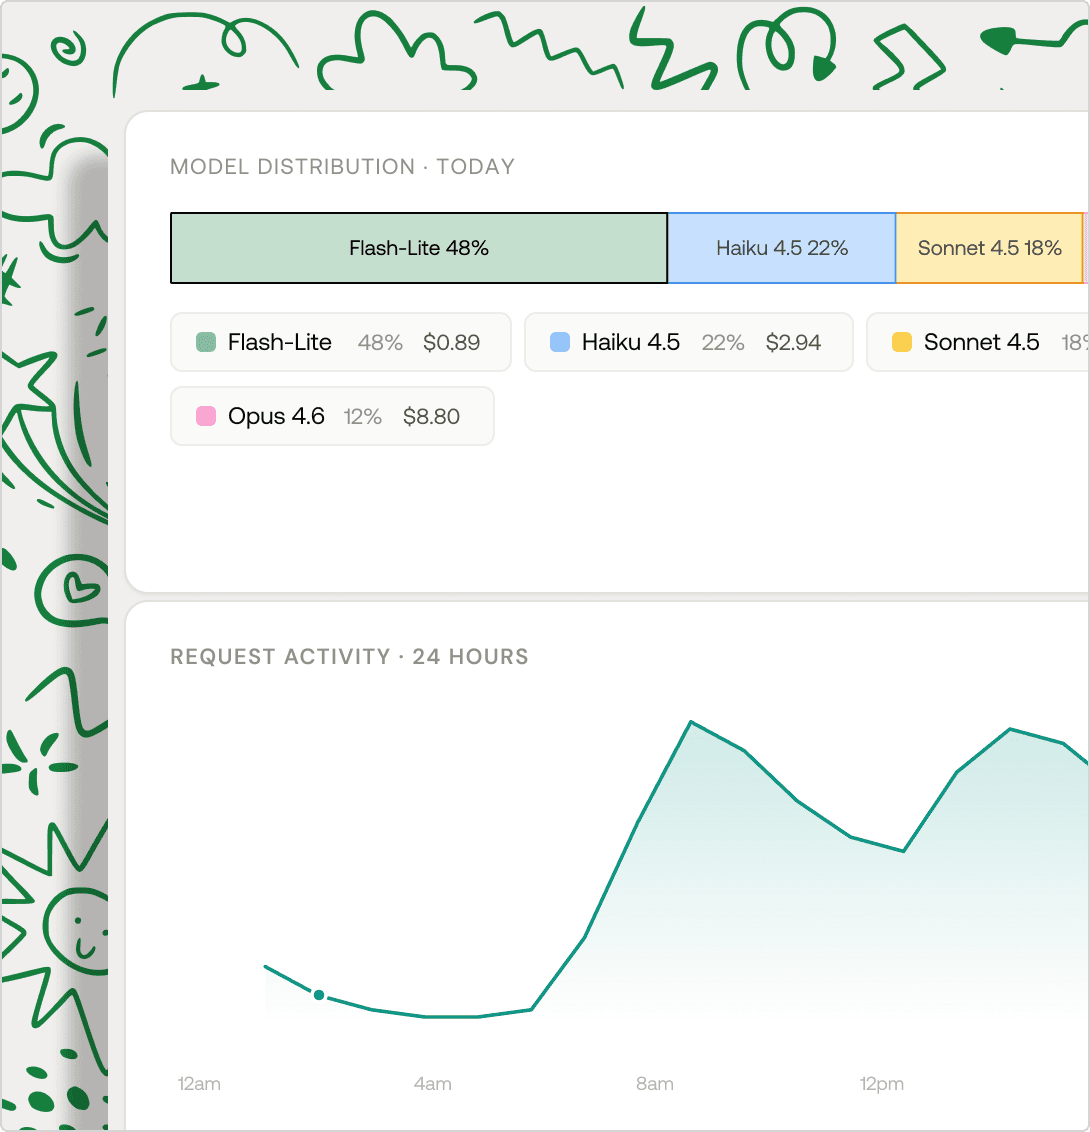The height and width of the screenshot is (1132, 1090).
Task: Click the highlighted data point on the activity line
Action: click(x=319, y=995)
